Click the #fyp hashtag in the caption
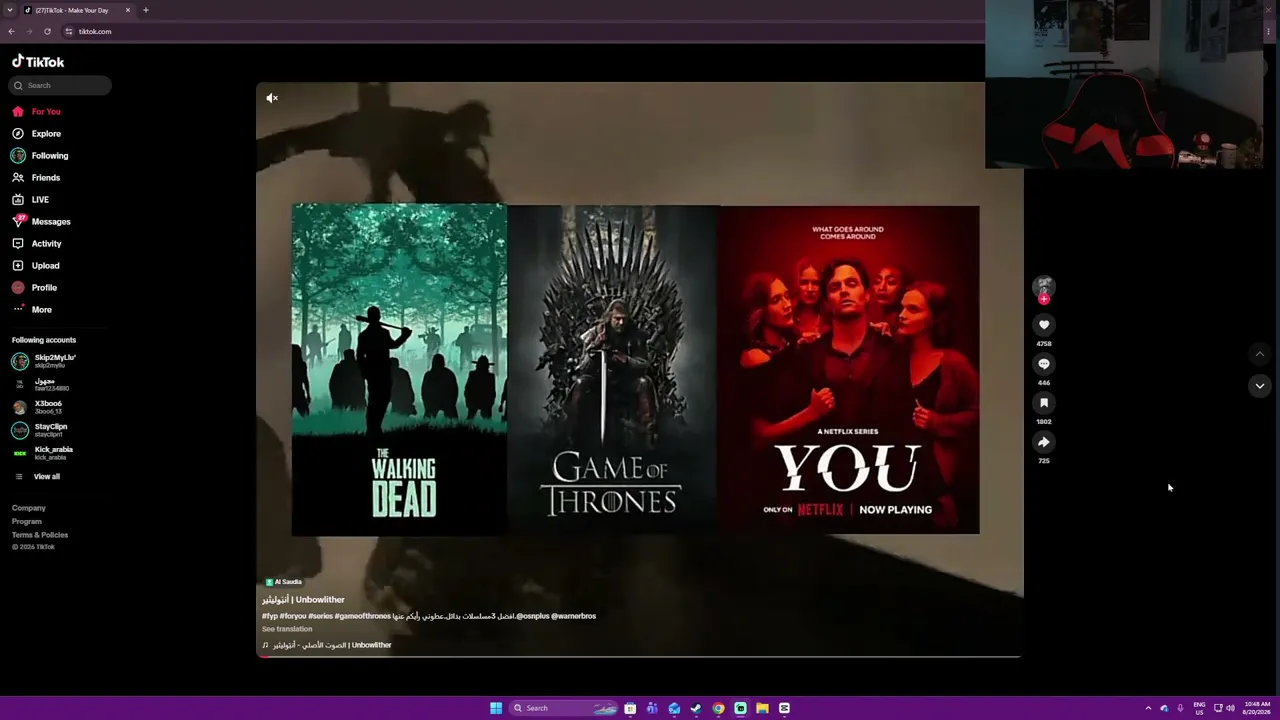The image size is (1280, 720). (x=269, y=616)
